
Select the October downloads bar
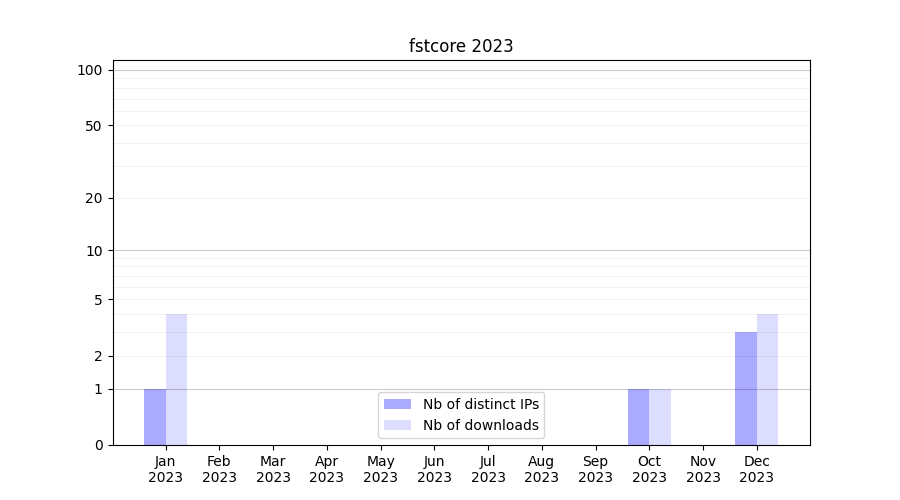coord(660,417)
